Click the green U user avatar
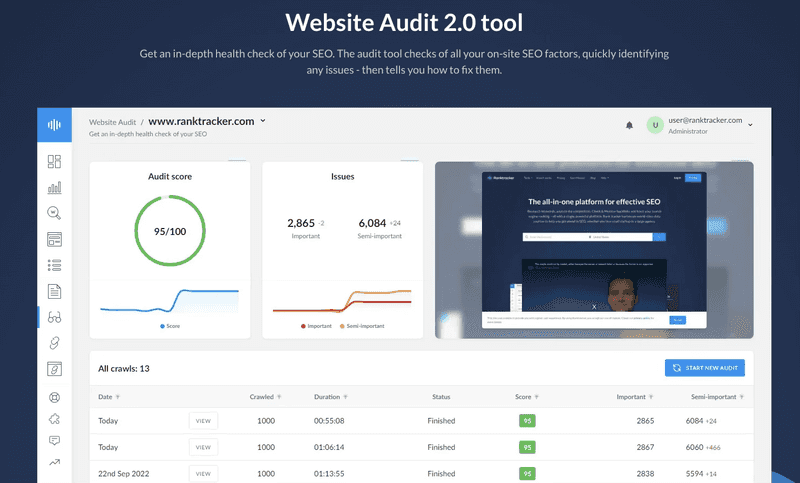800x483 pixels. 655,125
